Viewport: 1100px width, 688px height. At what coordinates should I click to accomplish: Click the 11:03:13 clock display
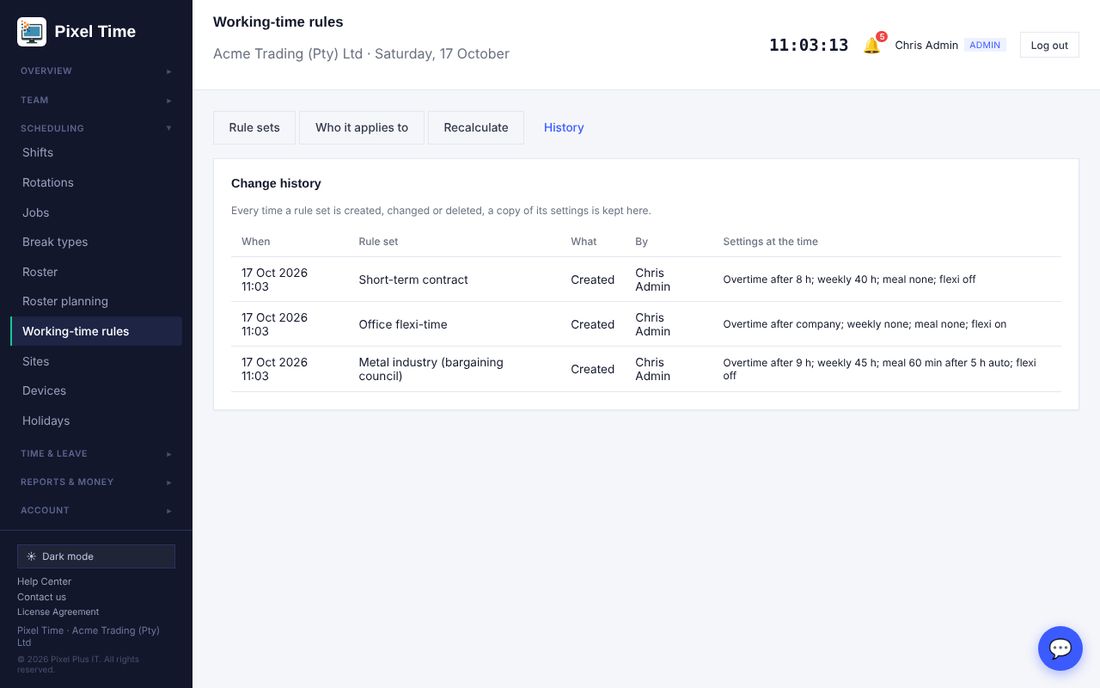click(x=808, y=46)
